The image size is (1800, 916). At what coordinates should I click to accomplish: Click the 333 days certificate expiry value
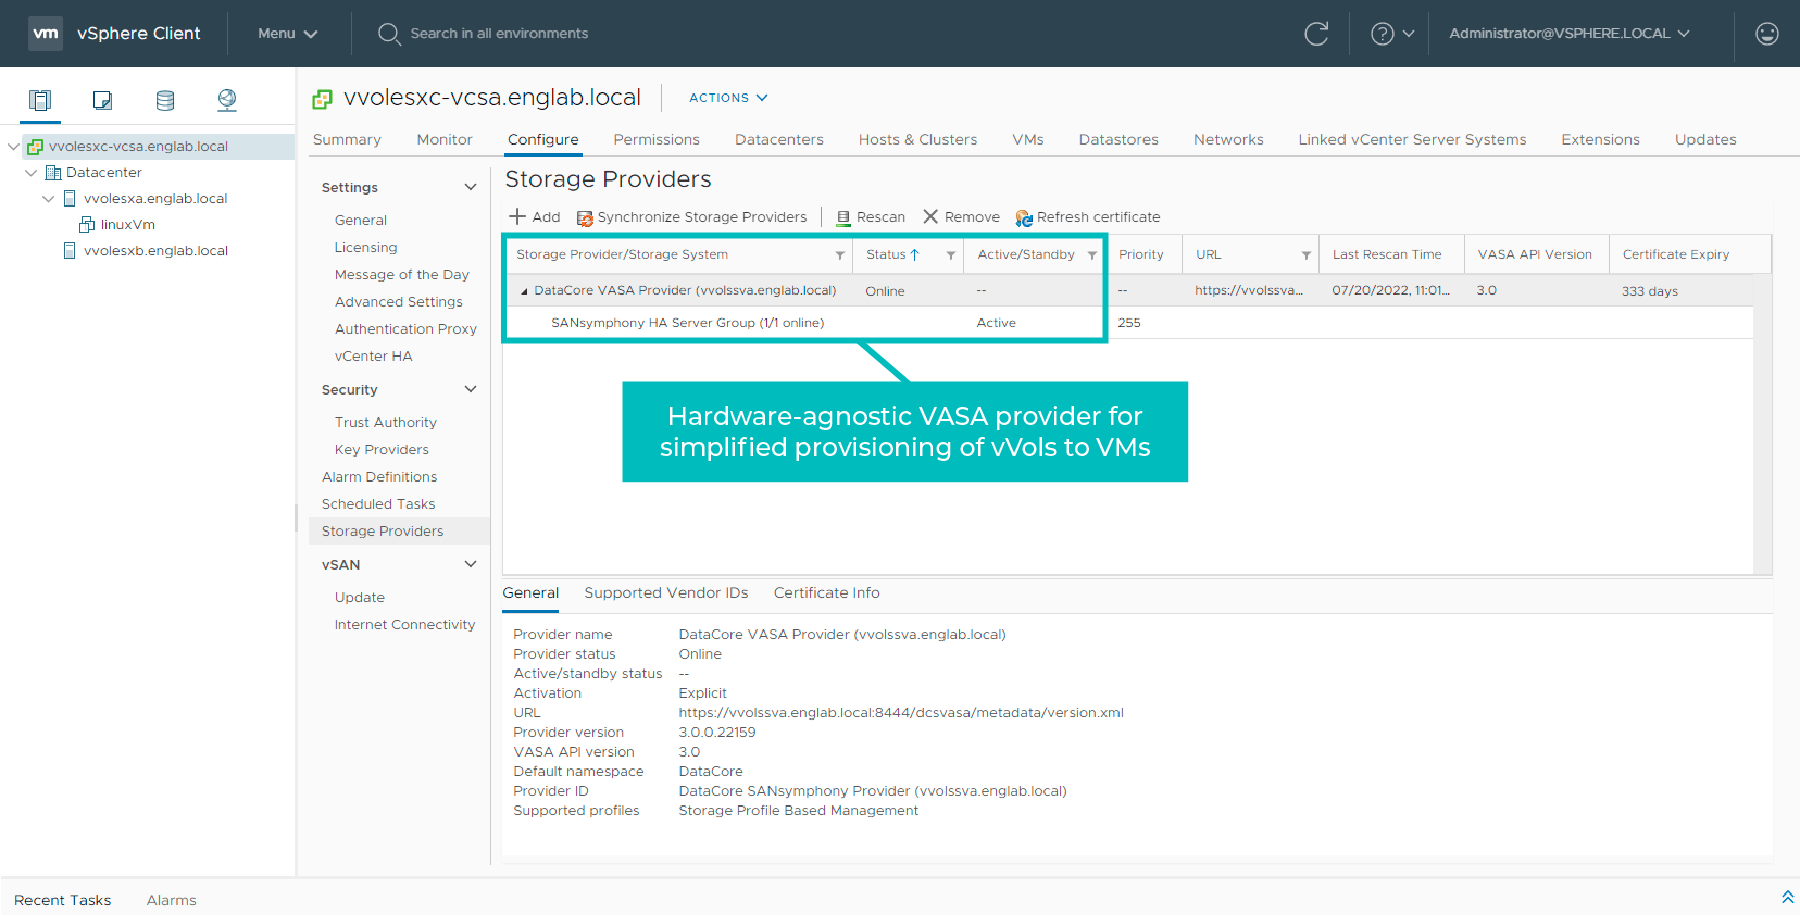click(x=1650, y=292)
